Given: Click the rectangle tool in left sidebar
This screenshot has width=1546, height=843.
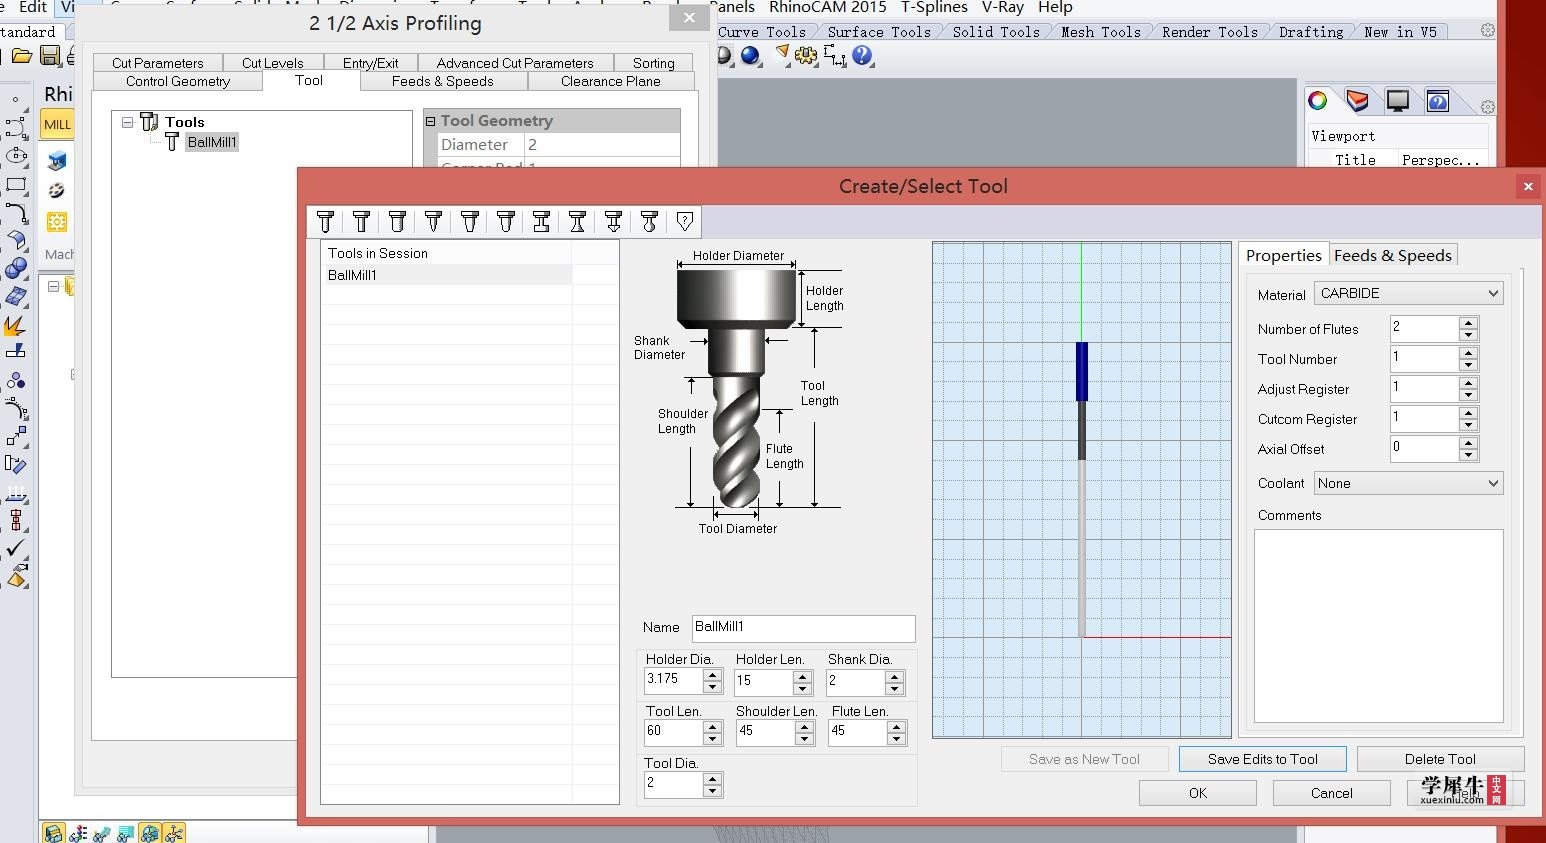Looking at the screenshot, I should pos(16,185).
